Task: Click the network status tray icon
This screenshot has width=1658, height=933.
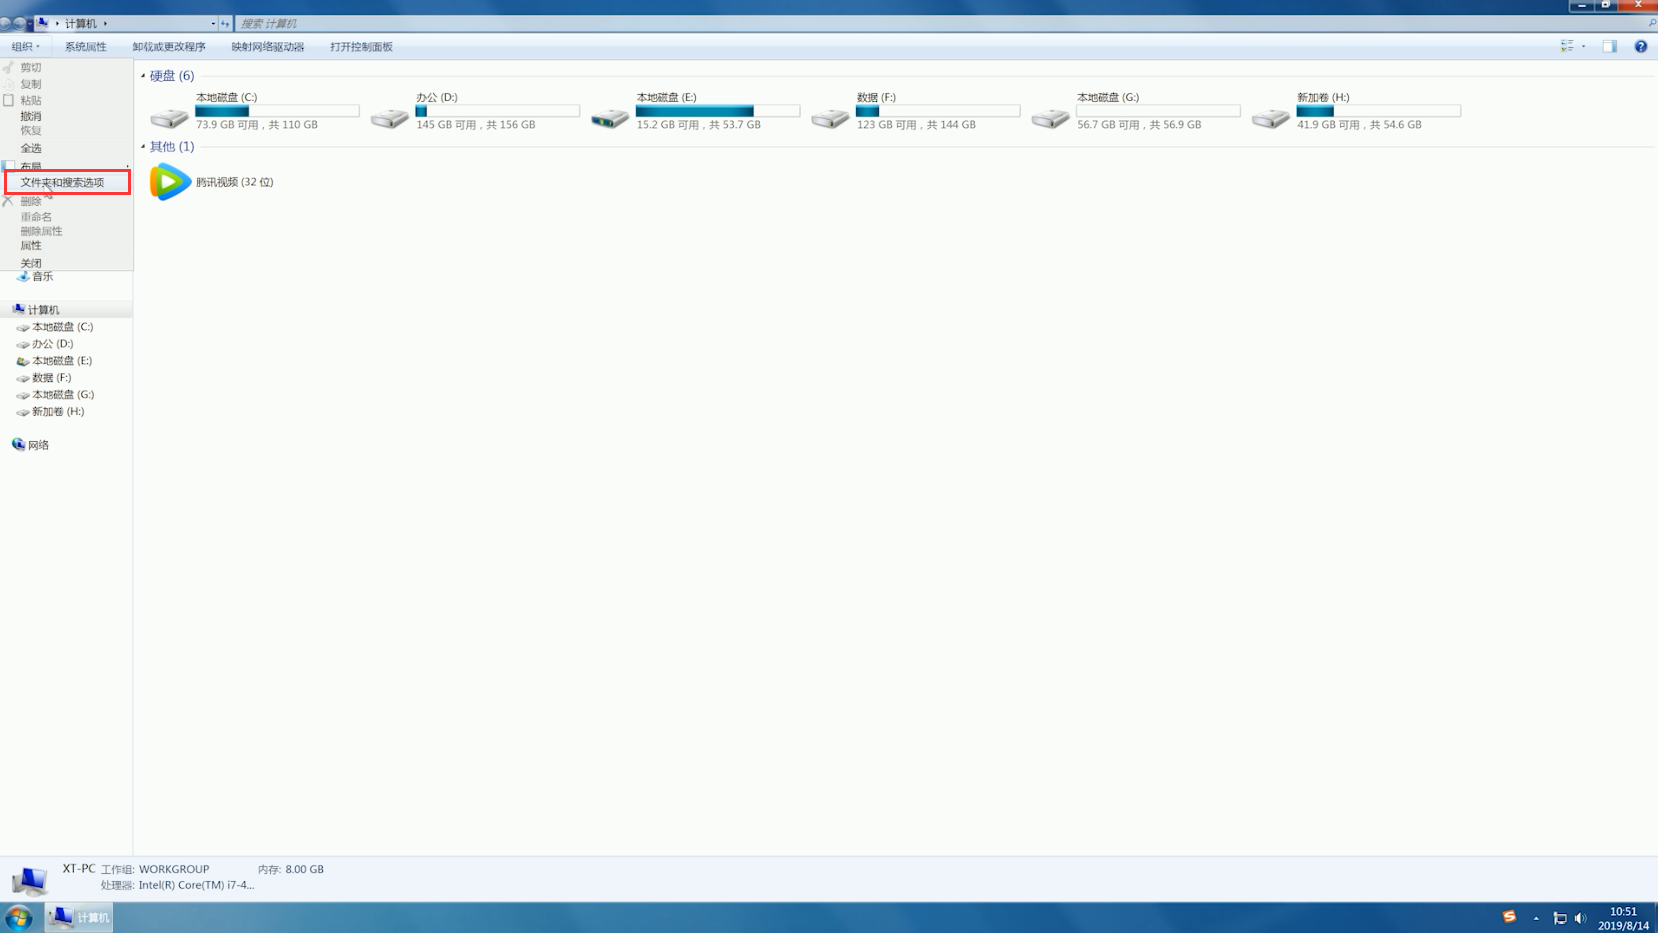Action: point(1560,918)
